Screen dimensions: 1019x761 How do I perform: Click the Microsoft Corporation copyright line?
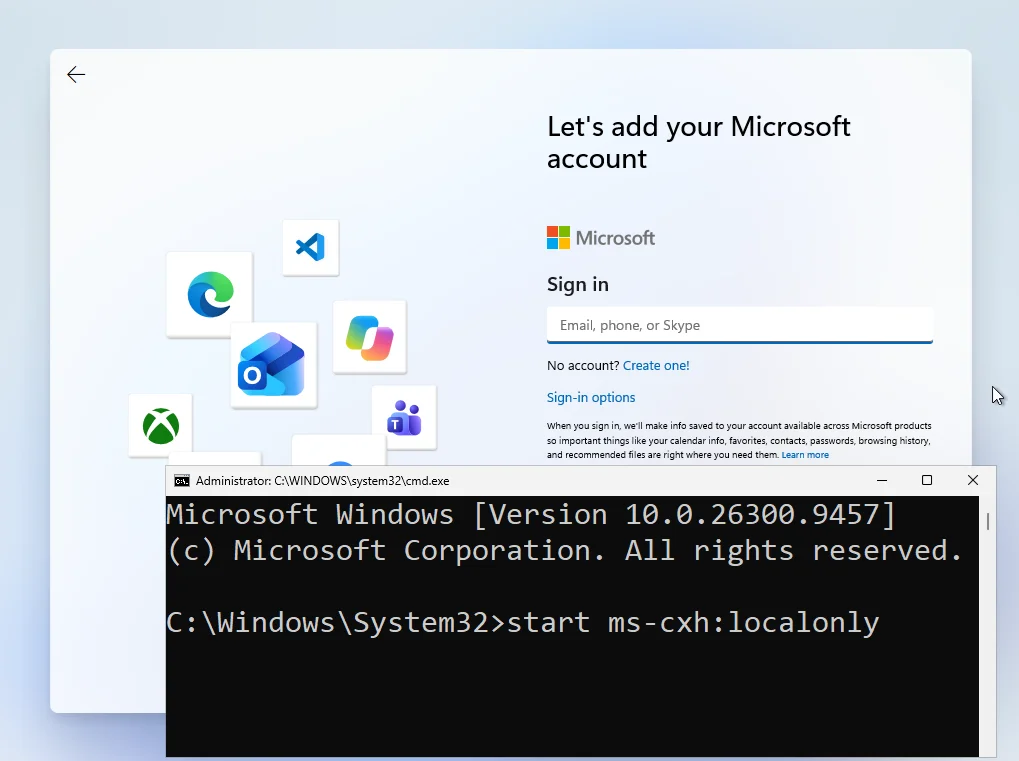coord(564,550)
